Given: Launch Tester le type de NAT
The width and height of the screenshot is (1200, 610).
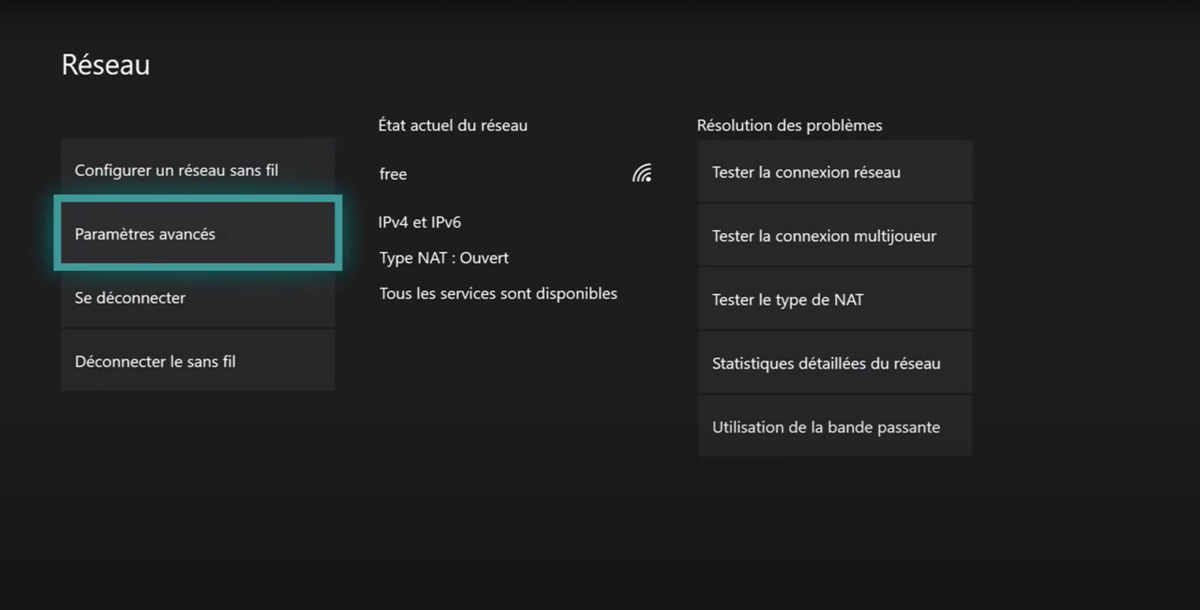Looking at the screenshot, I should (x=835, y=300).
